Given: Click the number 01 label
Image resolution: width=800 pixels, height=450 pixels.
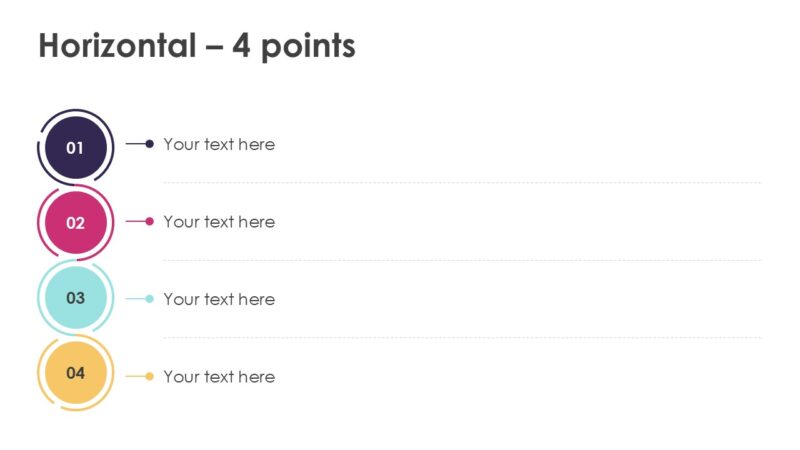Looking at the screenshot, I should click(76, 148).
